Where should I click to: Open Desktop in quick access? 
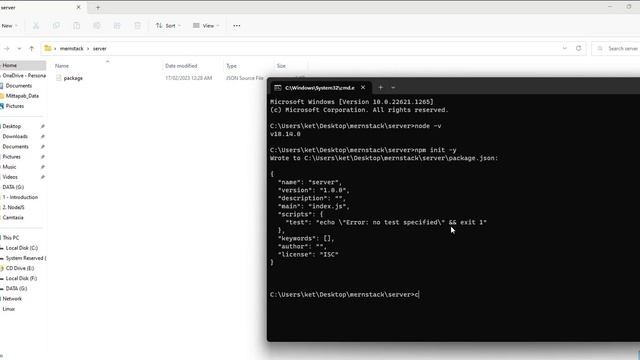[x=12, y=126]
